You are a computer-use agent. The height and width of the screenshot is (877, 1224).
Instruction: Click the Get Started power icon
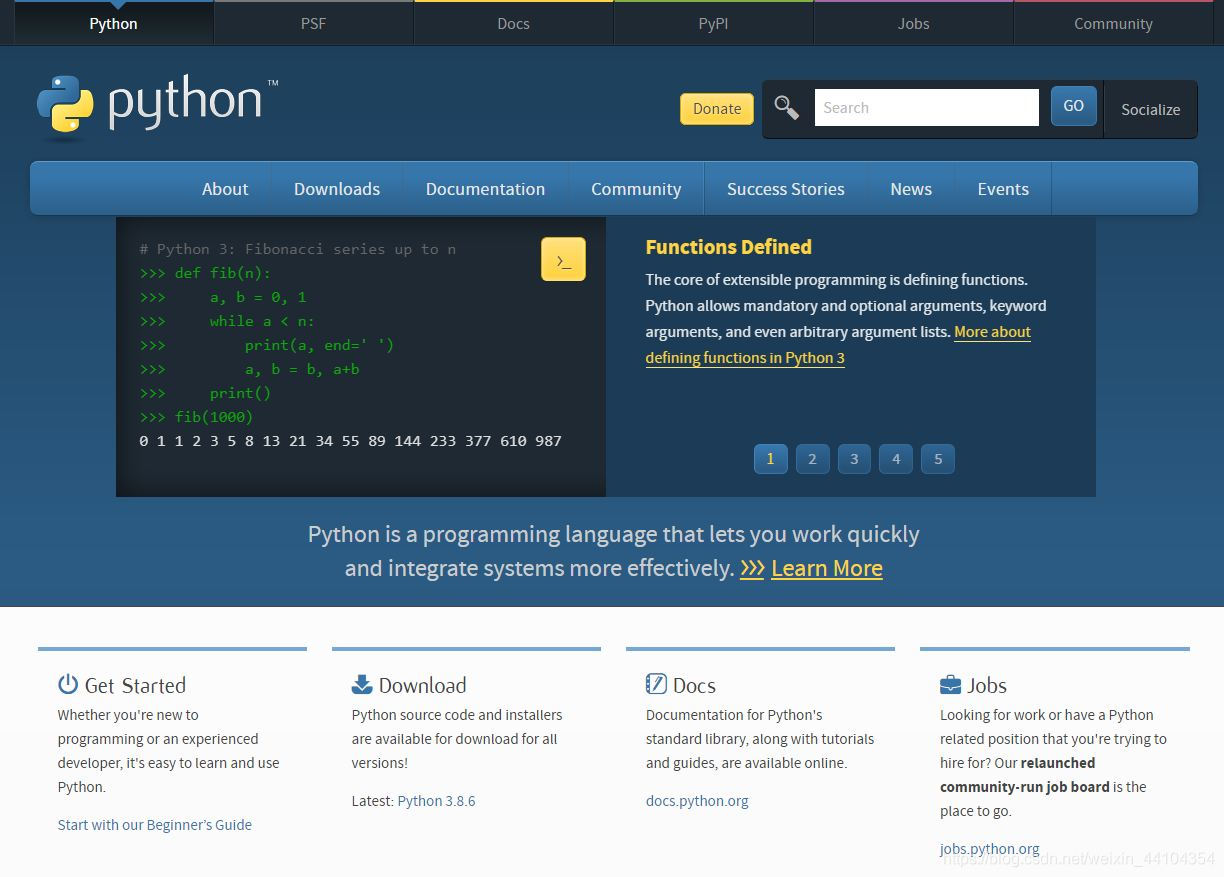[x=68, y=684]
